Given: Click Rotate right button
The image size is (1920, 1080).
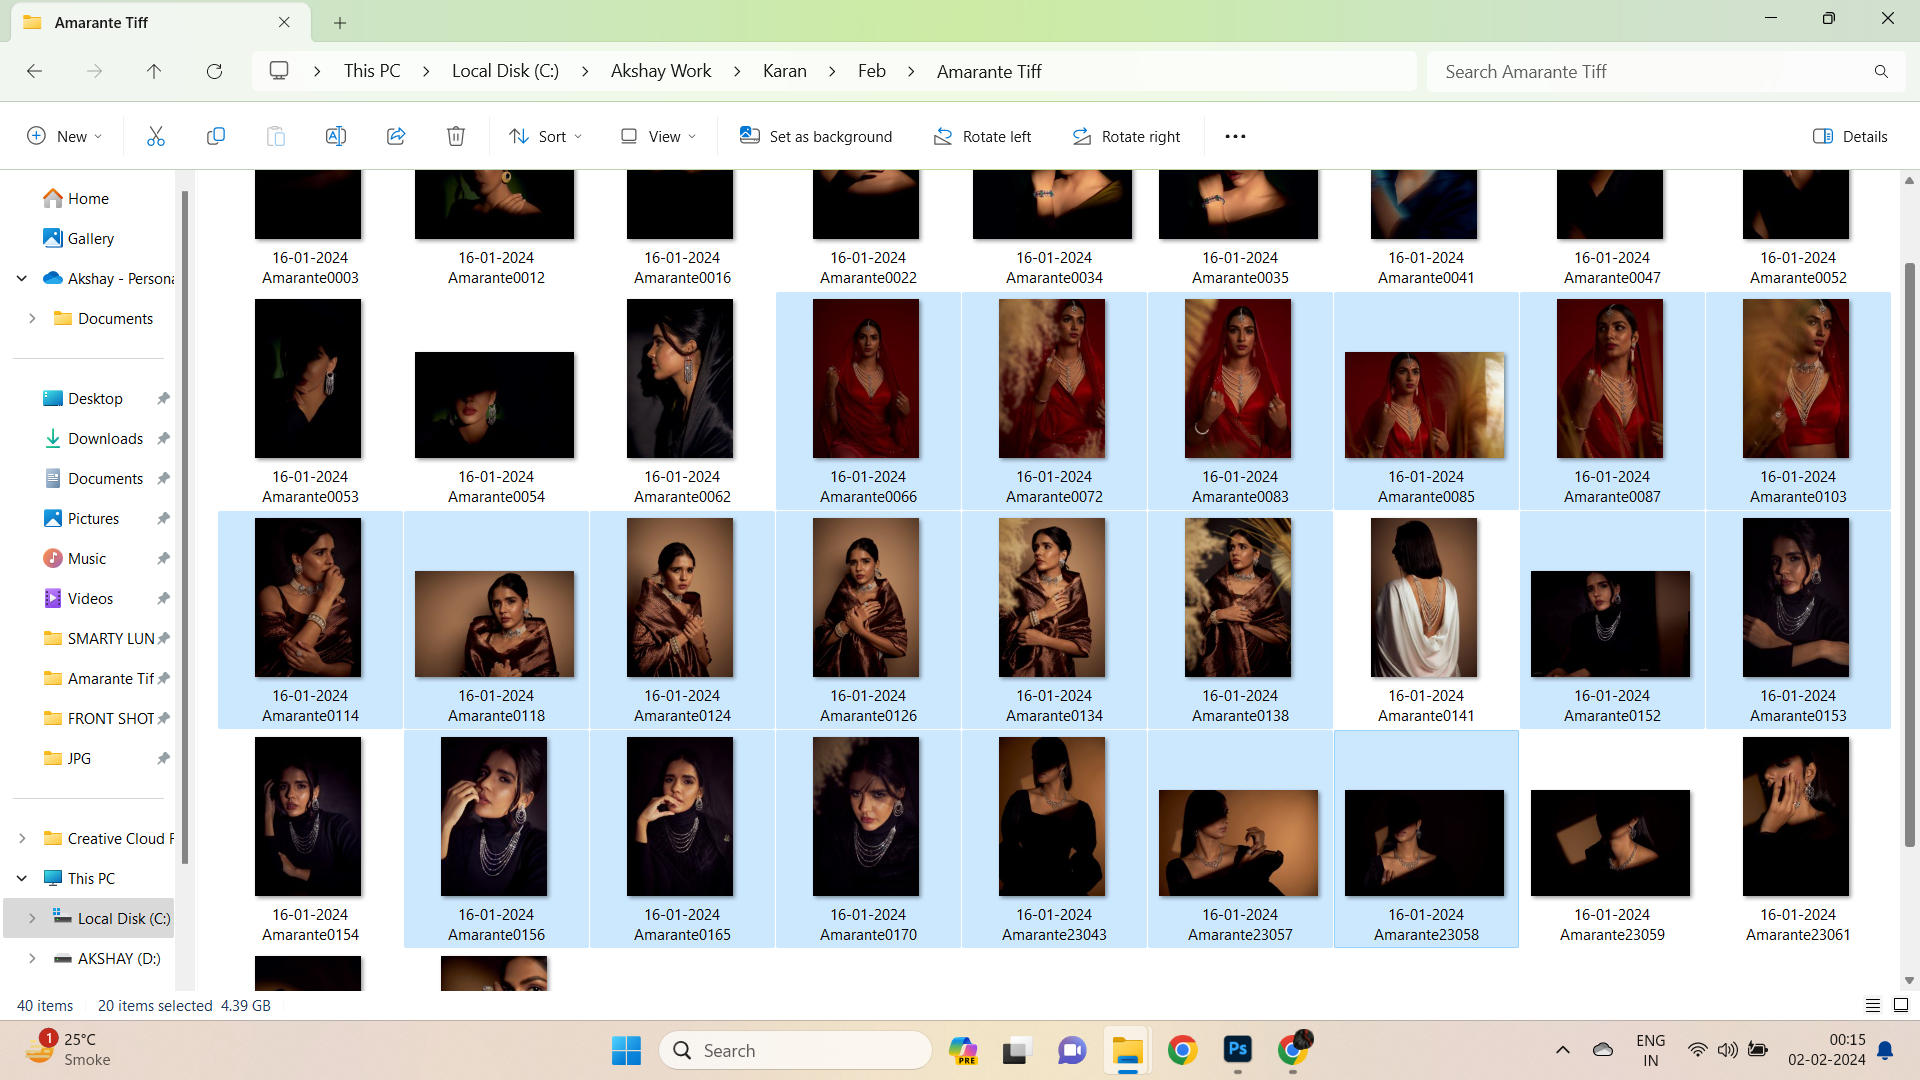Looking at the screenshot, I should (x=1126, y=136).
